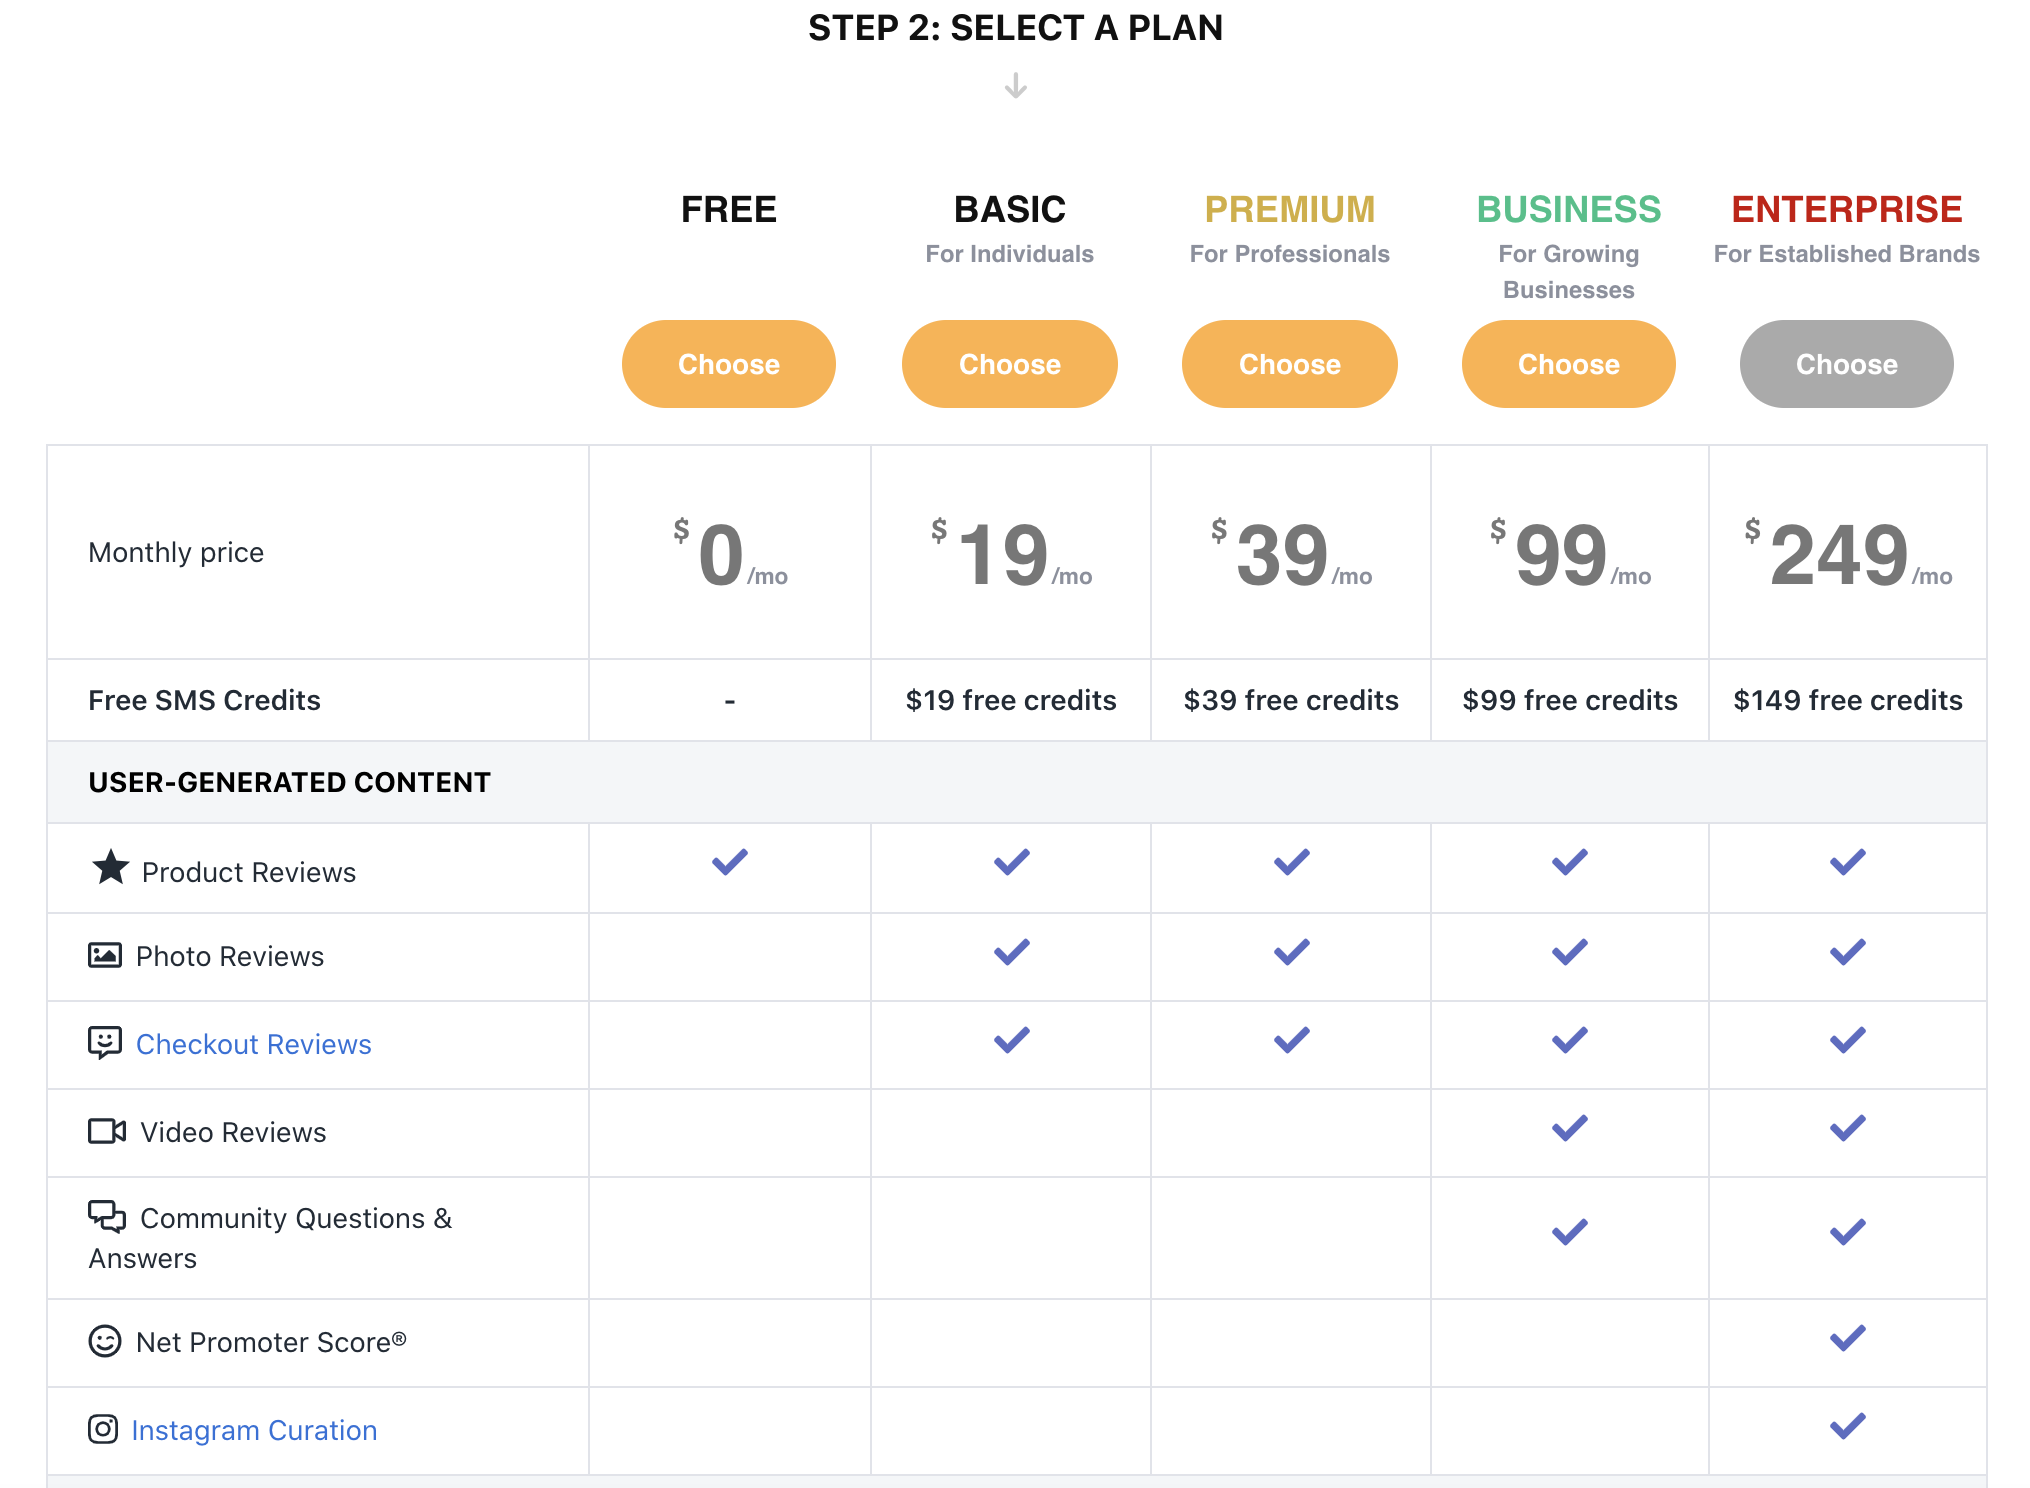Viewport: 2030px width, 1488px height.
Task: Click the PREMIUM plan heading
Action: point(1289,209)
